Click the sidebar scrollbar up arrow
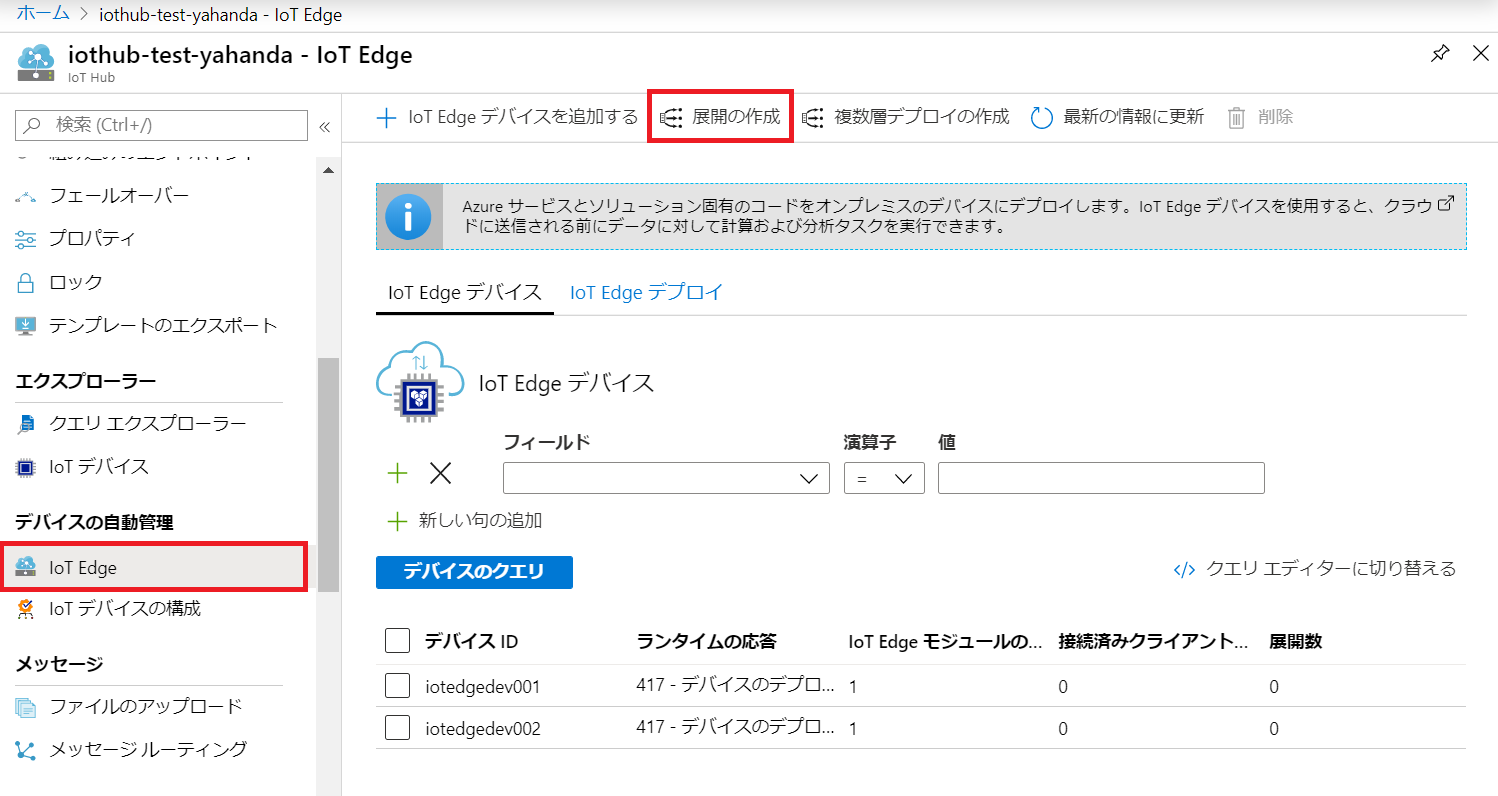Screen dimensions: 1498x796 328,171
